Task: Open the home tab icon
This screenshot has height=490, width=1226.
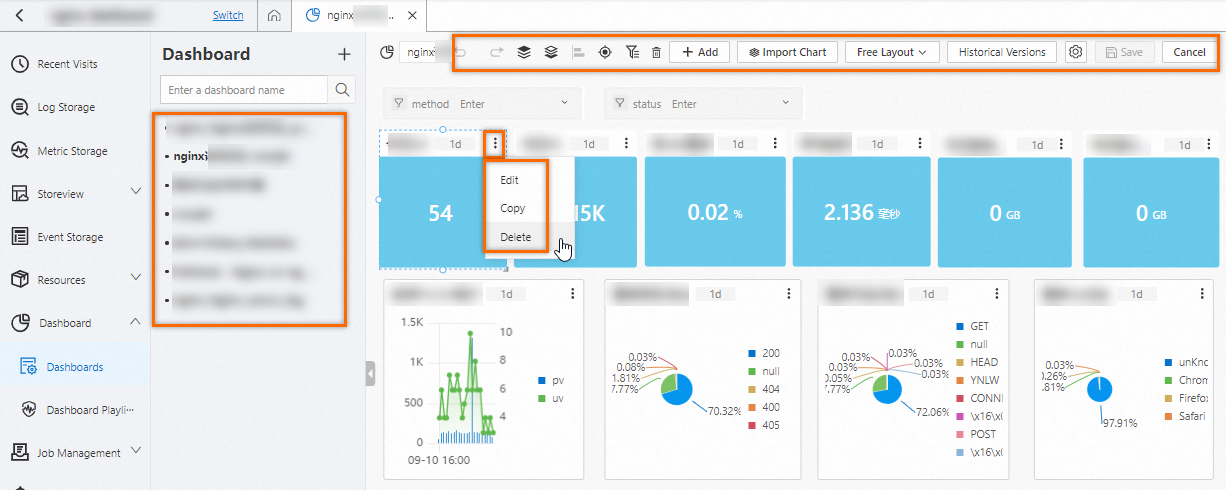Action: [x=275, y=15]
